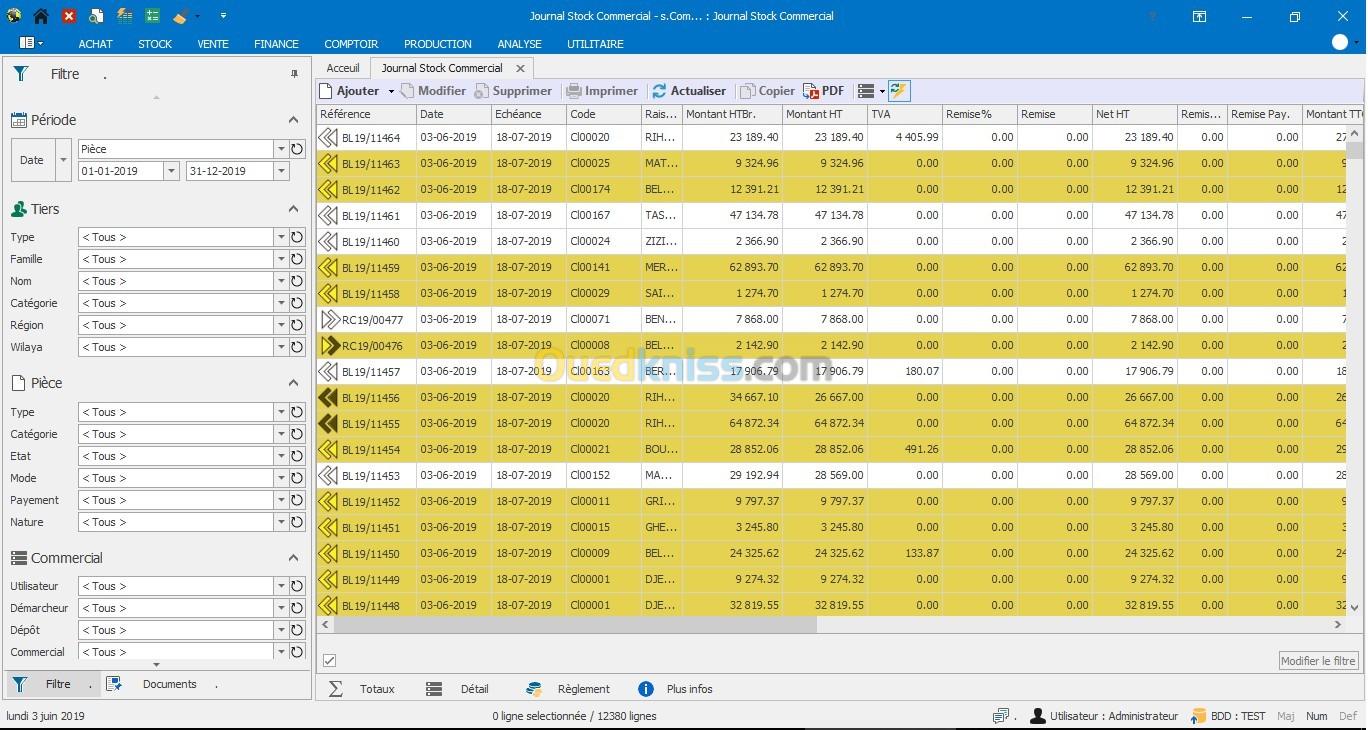Pin the Filtre panel with pushpin icon
The height and width of the screenshot is (730, 1368).
(x=294, y=74)
